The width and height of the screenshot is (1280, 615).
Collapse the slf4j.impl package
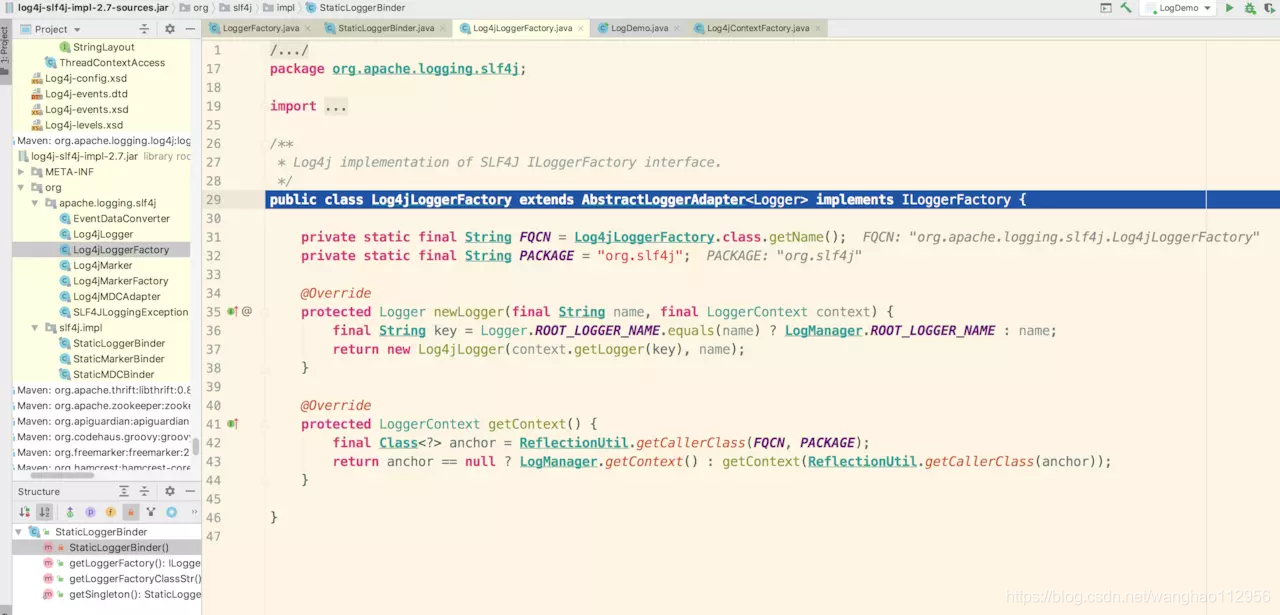pyautogui.click(x=35, y=327)
